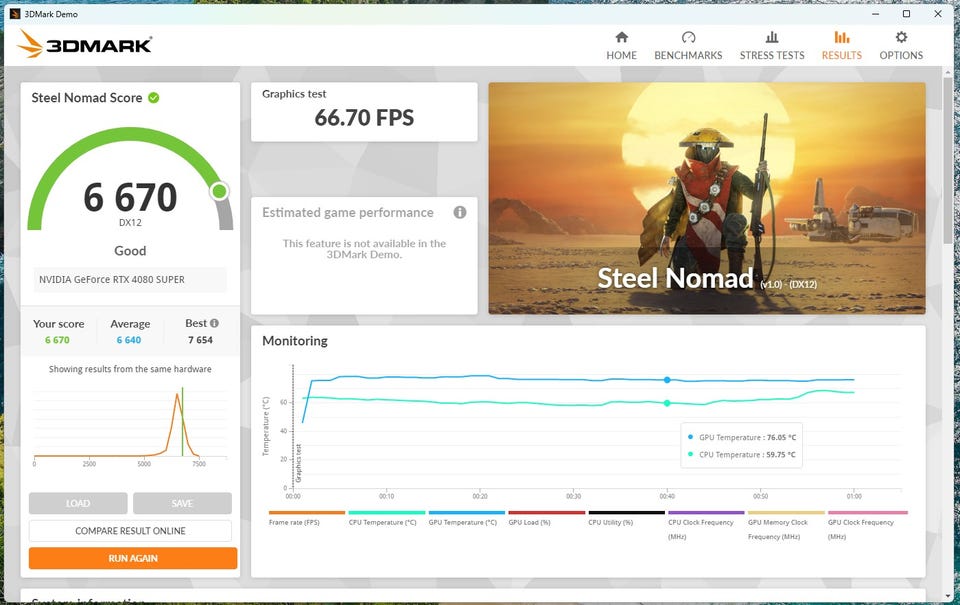Click the 66.70 FPS graphics test value
The width and height of the screenshot is (960, 605).
coord(364,118)
